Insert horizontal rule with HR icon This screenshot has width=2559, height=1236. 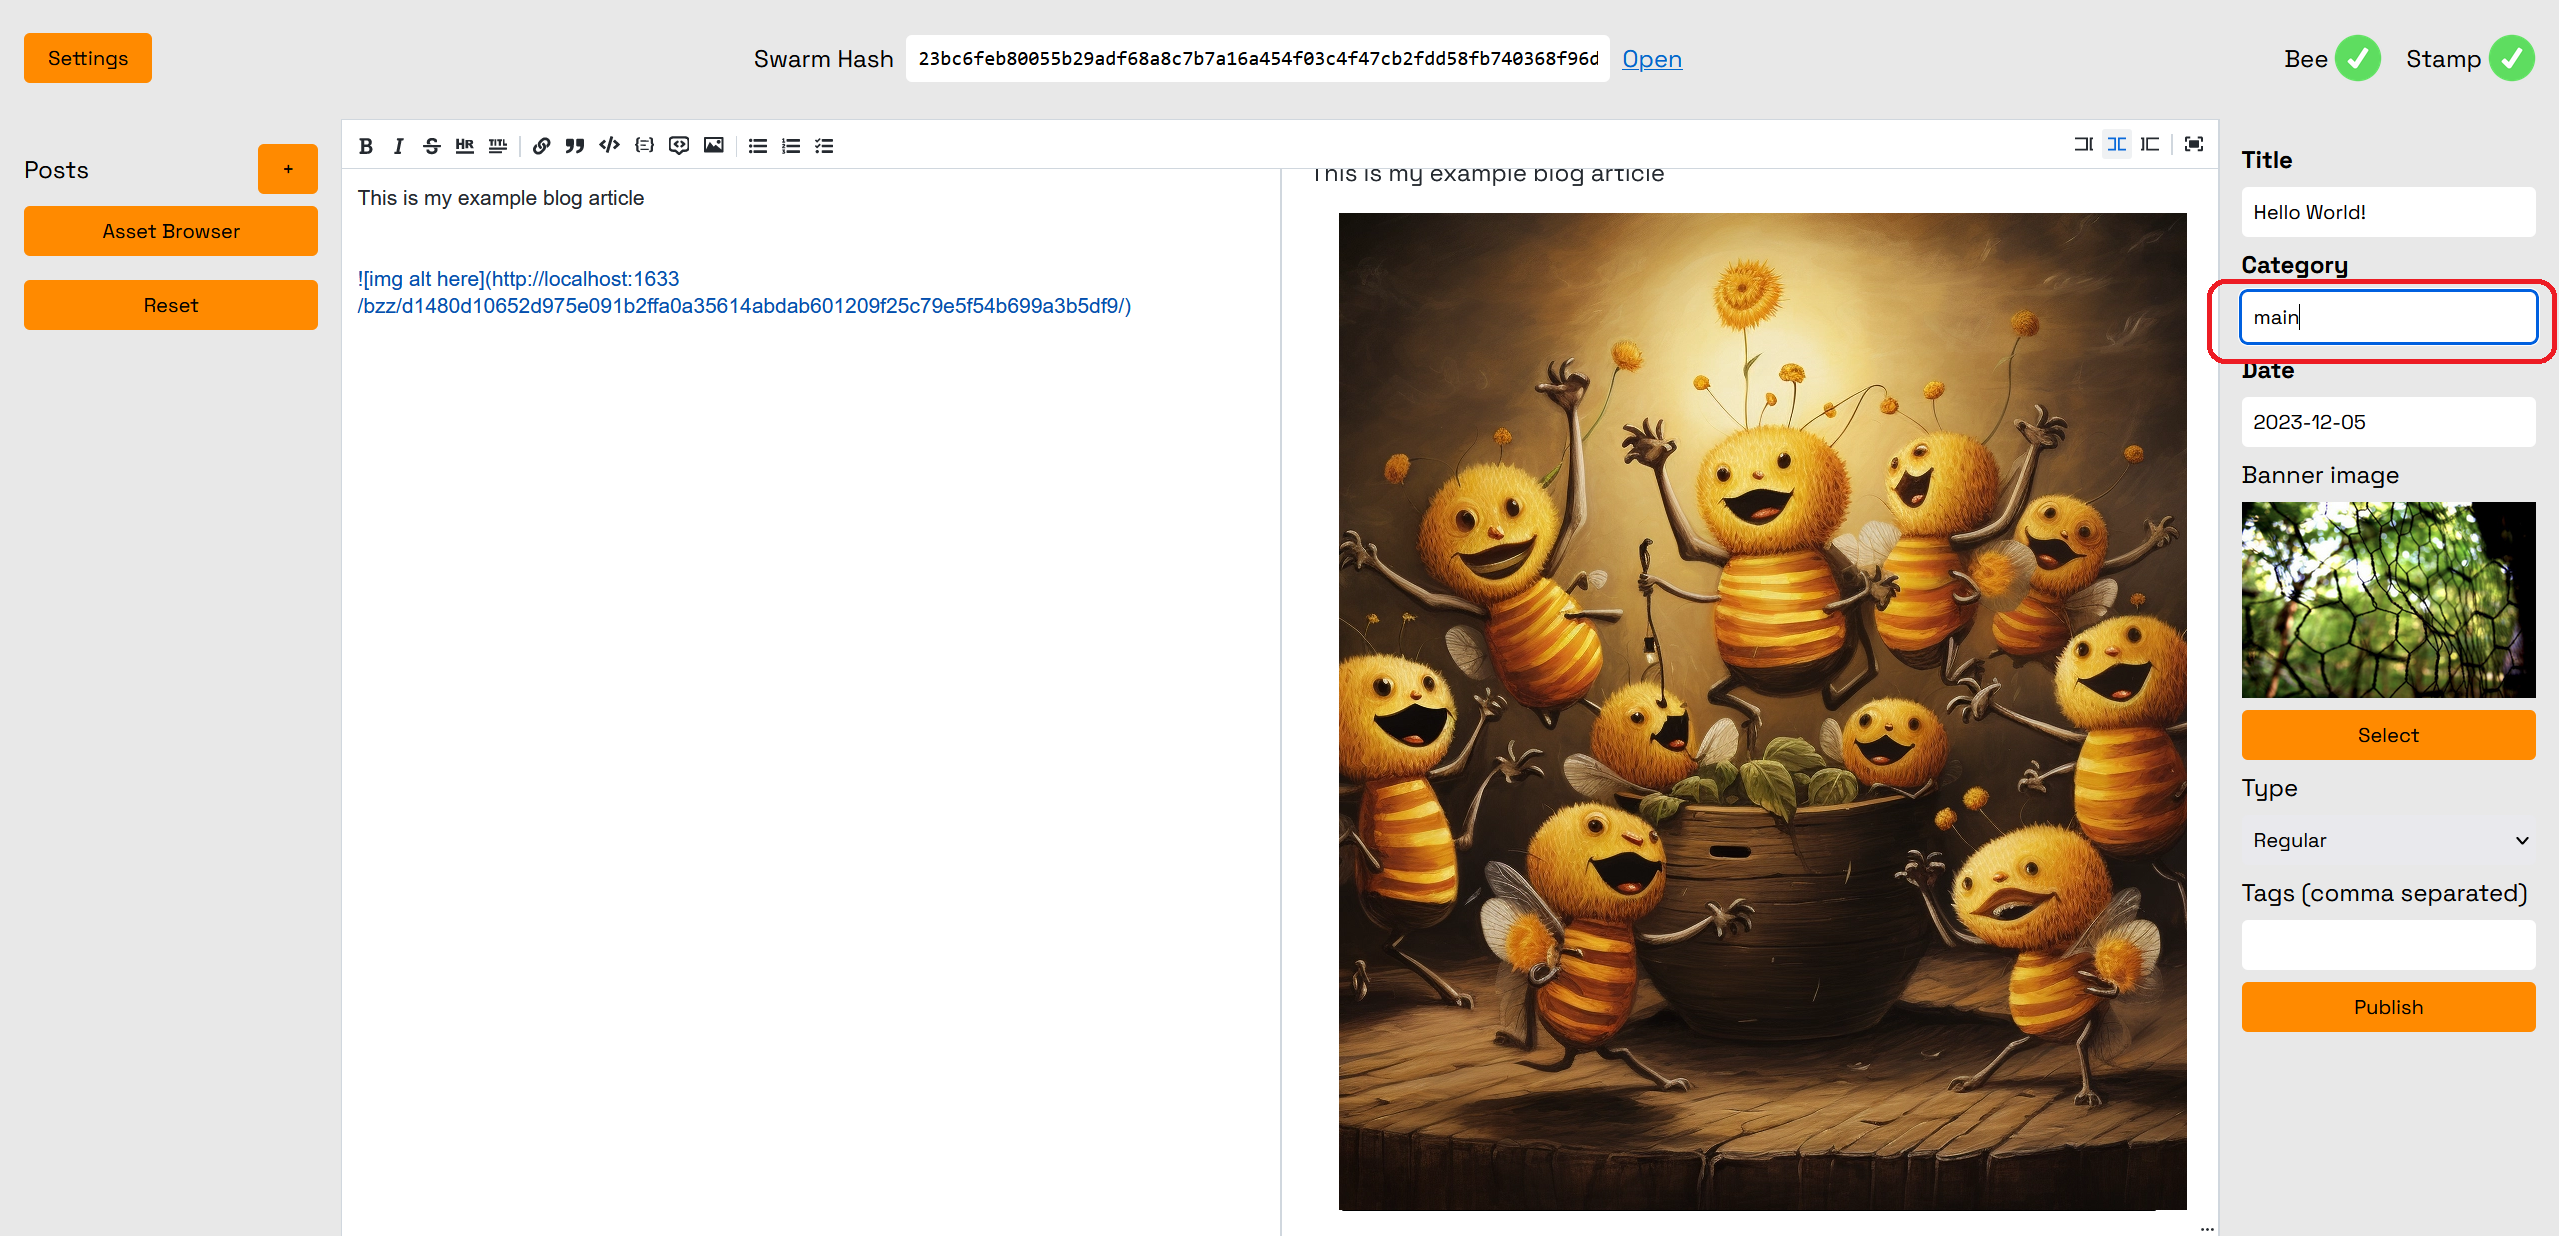[464, 146]
